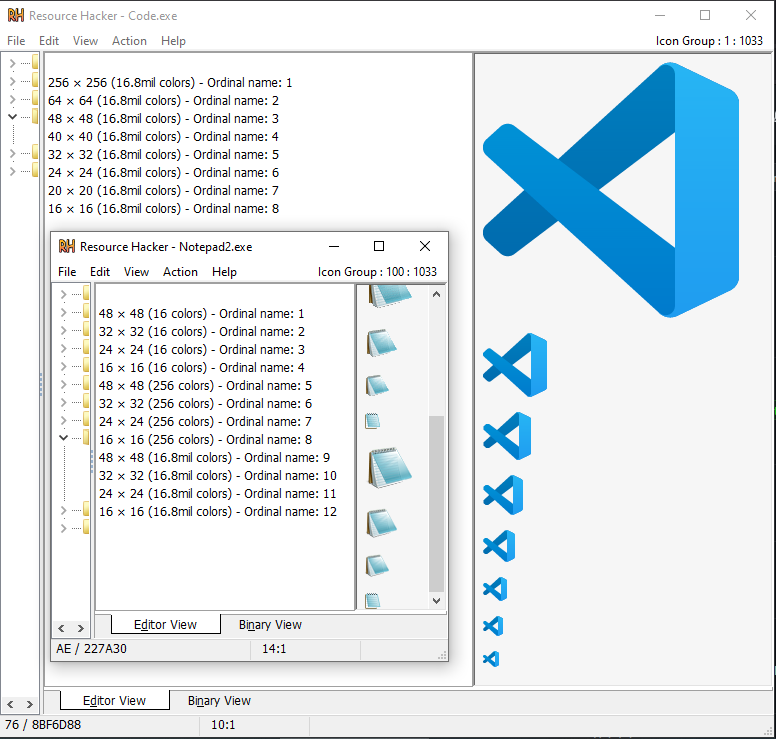The width and height of the screenshot is (776, 739).
Task: Select the 20×20 VS Code icon preview
Action: tap(493, 626)
